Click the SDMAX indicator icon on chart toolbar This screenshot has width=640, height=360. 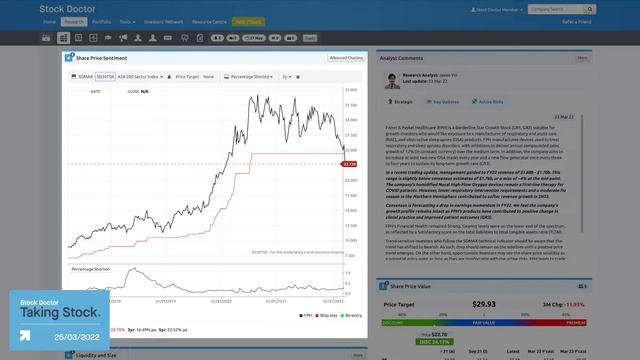coord(74,77)
